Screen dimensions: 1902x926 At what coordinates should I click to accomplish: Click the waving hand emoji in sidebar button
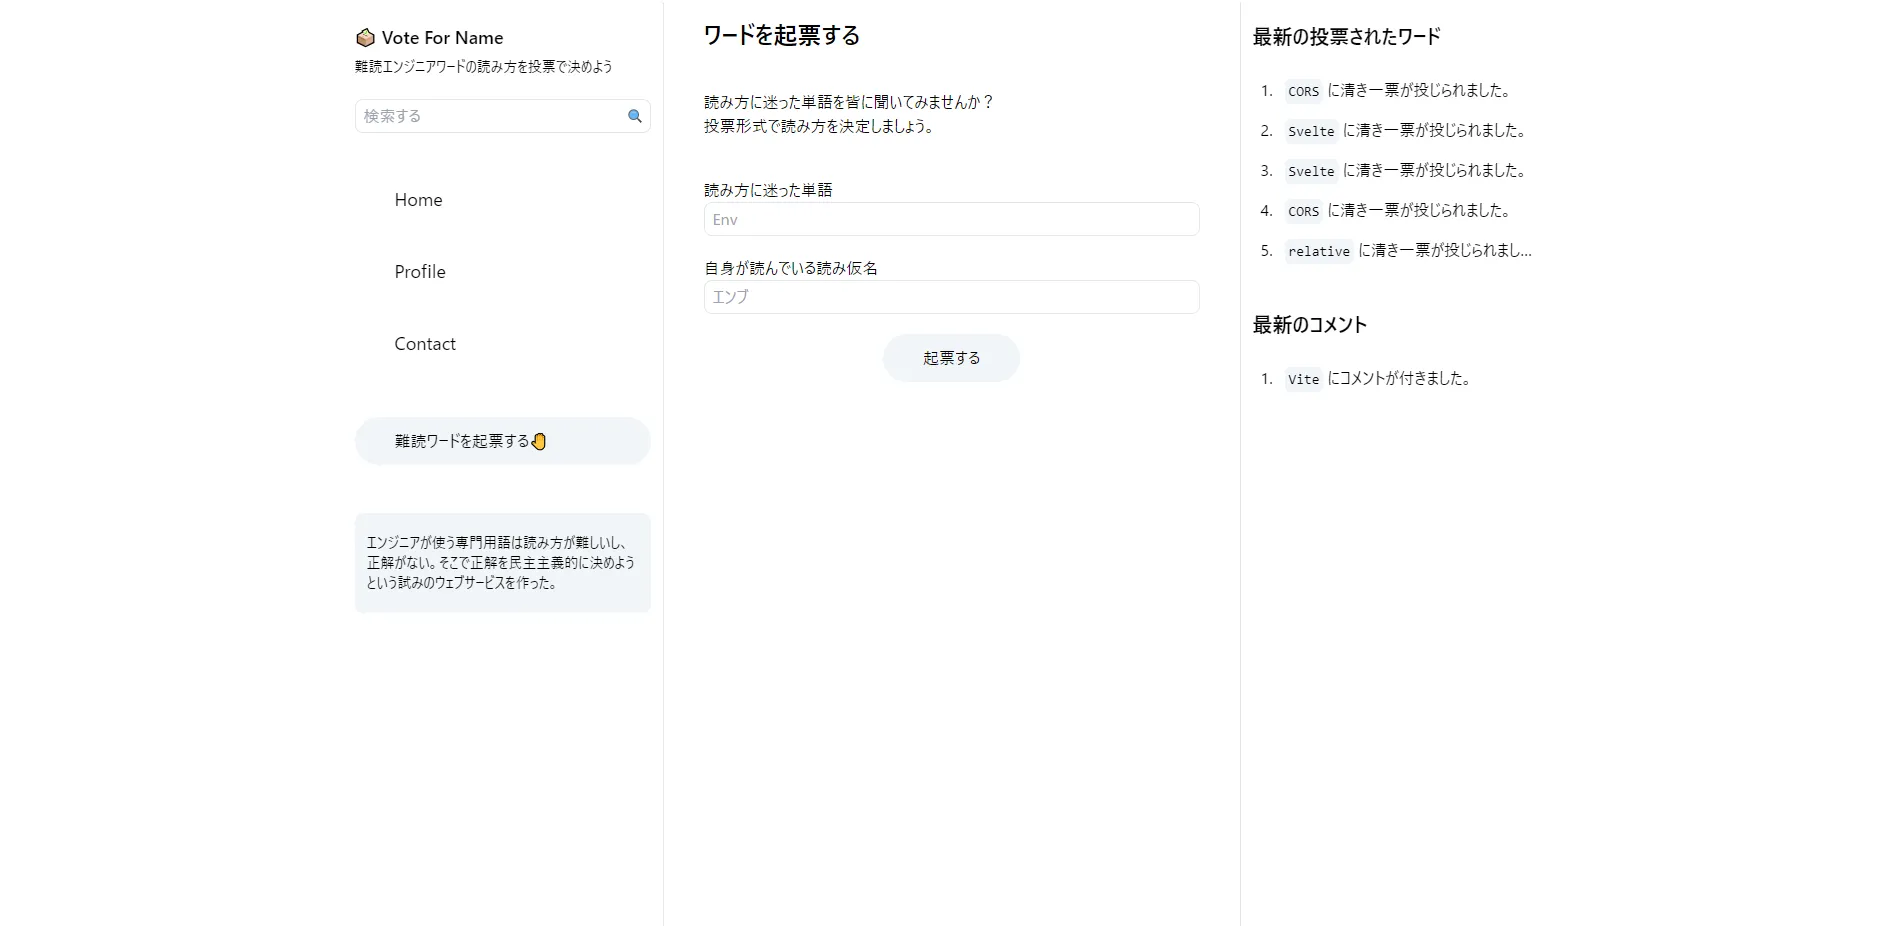coord(539,441)
